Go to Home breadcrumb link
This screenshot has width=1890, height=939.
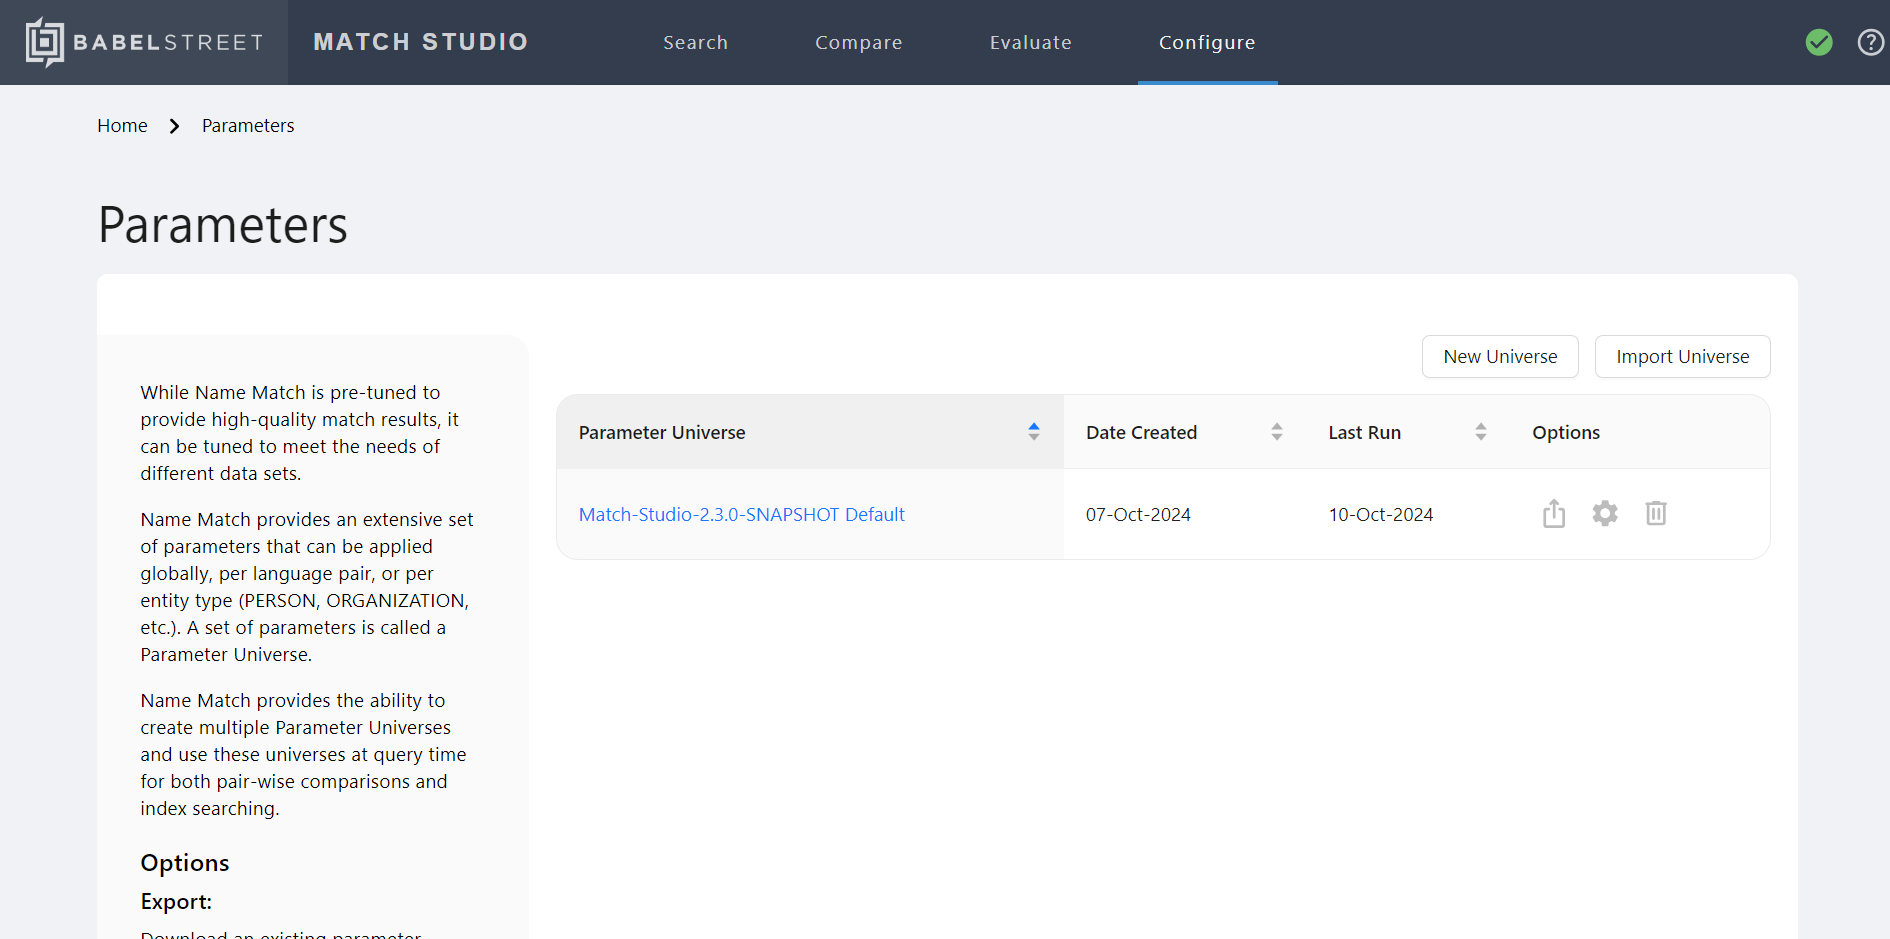tap(122, 126)
